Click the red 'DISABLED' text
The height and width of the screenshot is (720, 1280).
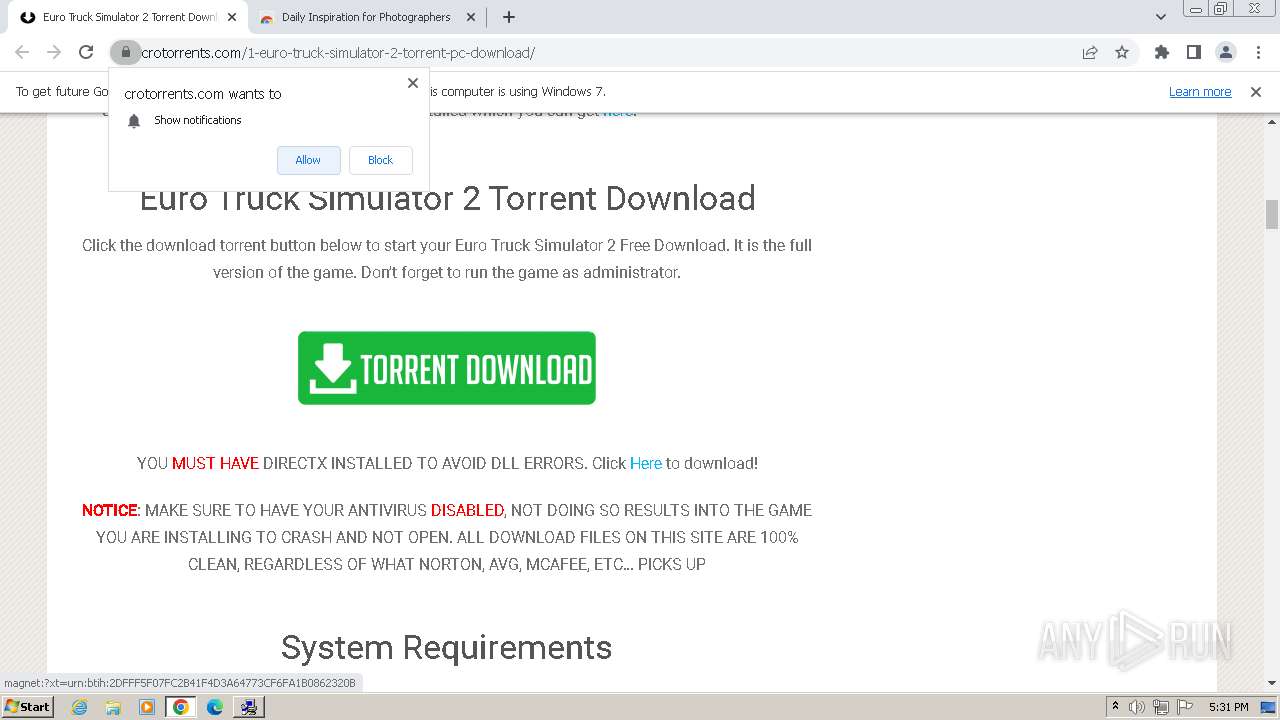tap(467, 510)
